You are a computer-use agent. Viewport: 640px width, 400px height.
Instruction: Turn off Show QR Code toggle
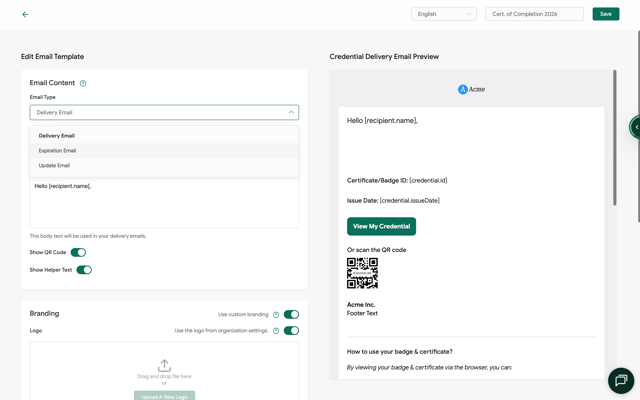[x=78, y=253]
